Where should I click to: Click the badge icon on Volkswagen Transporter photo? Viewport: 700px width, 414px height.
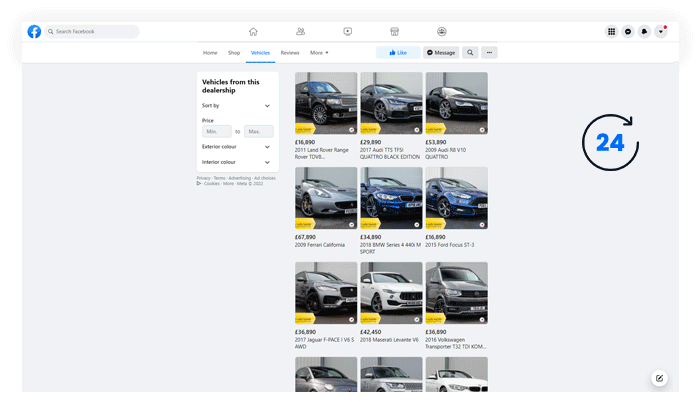(482, 319)
